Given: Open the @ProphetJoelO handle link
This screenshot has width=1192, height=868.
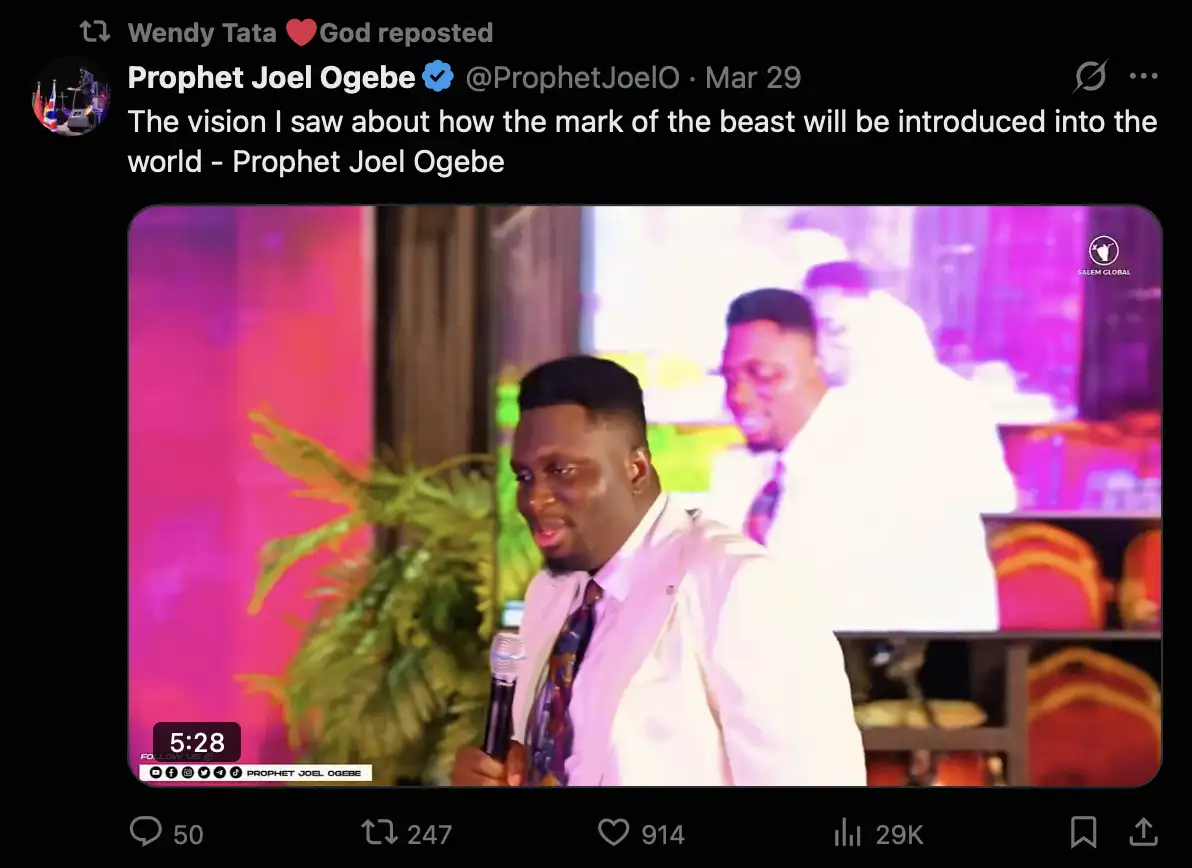Looking at the screenshot, I should click(x=573, y=77).
